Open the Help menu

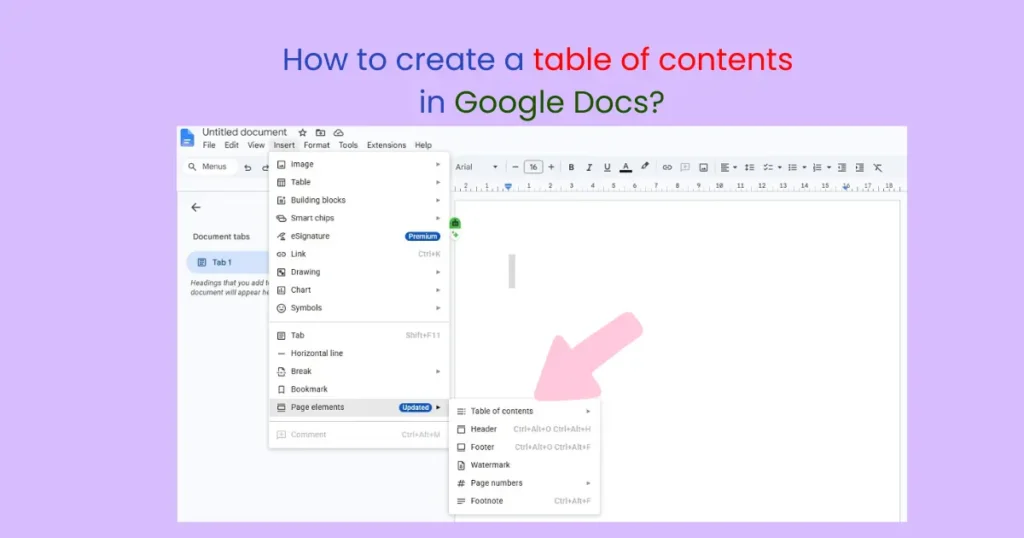[423, 146]
